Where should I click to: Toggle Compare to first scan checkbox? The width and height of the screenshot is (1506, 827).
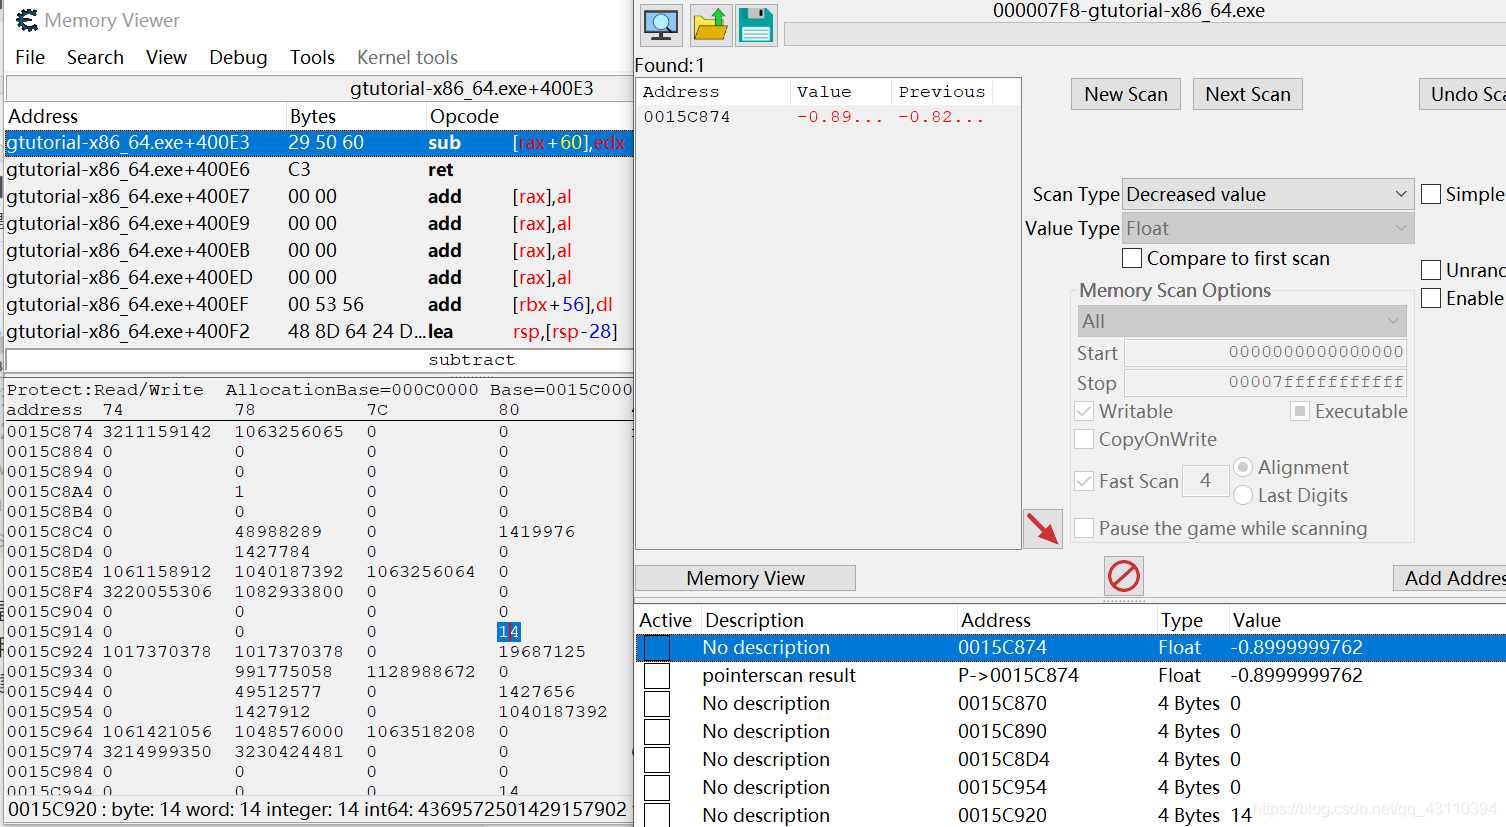pyautogui.click(x=1132, y=258)
